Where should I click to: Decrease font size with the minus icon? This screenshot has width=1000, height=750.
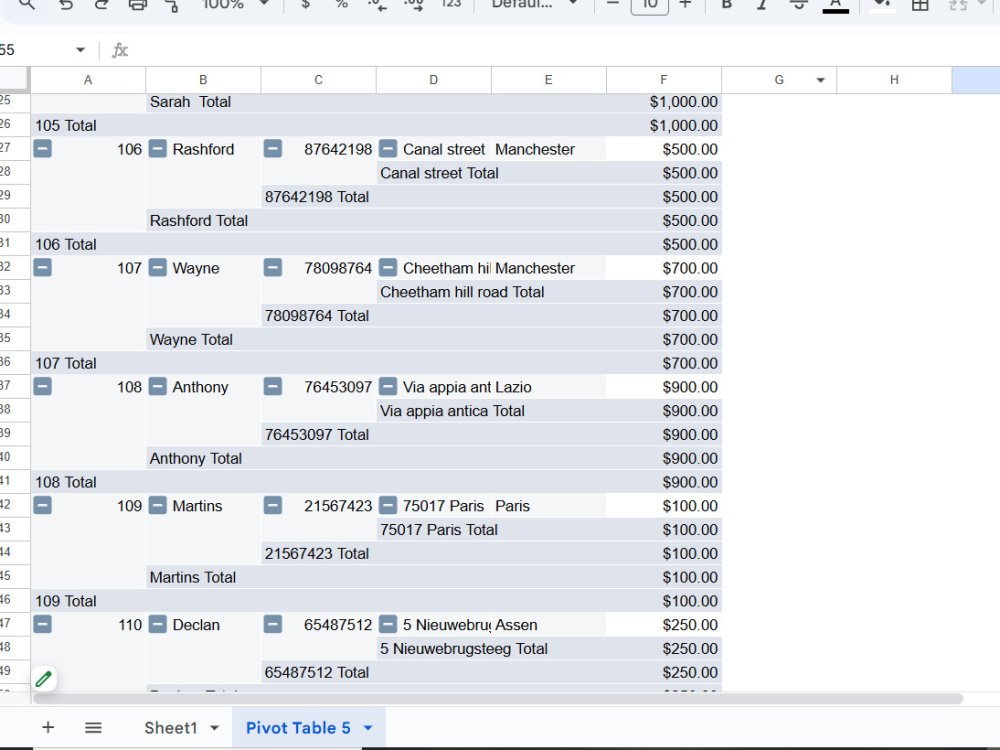[613, 4]
